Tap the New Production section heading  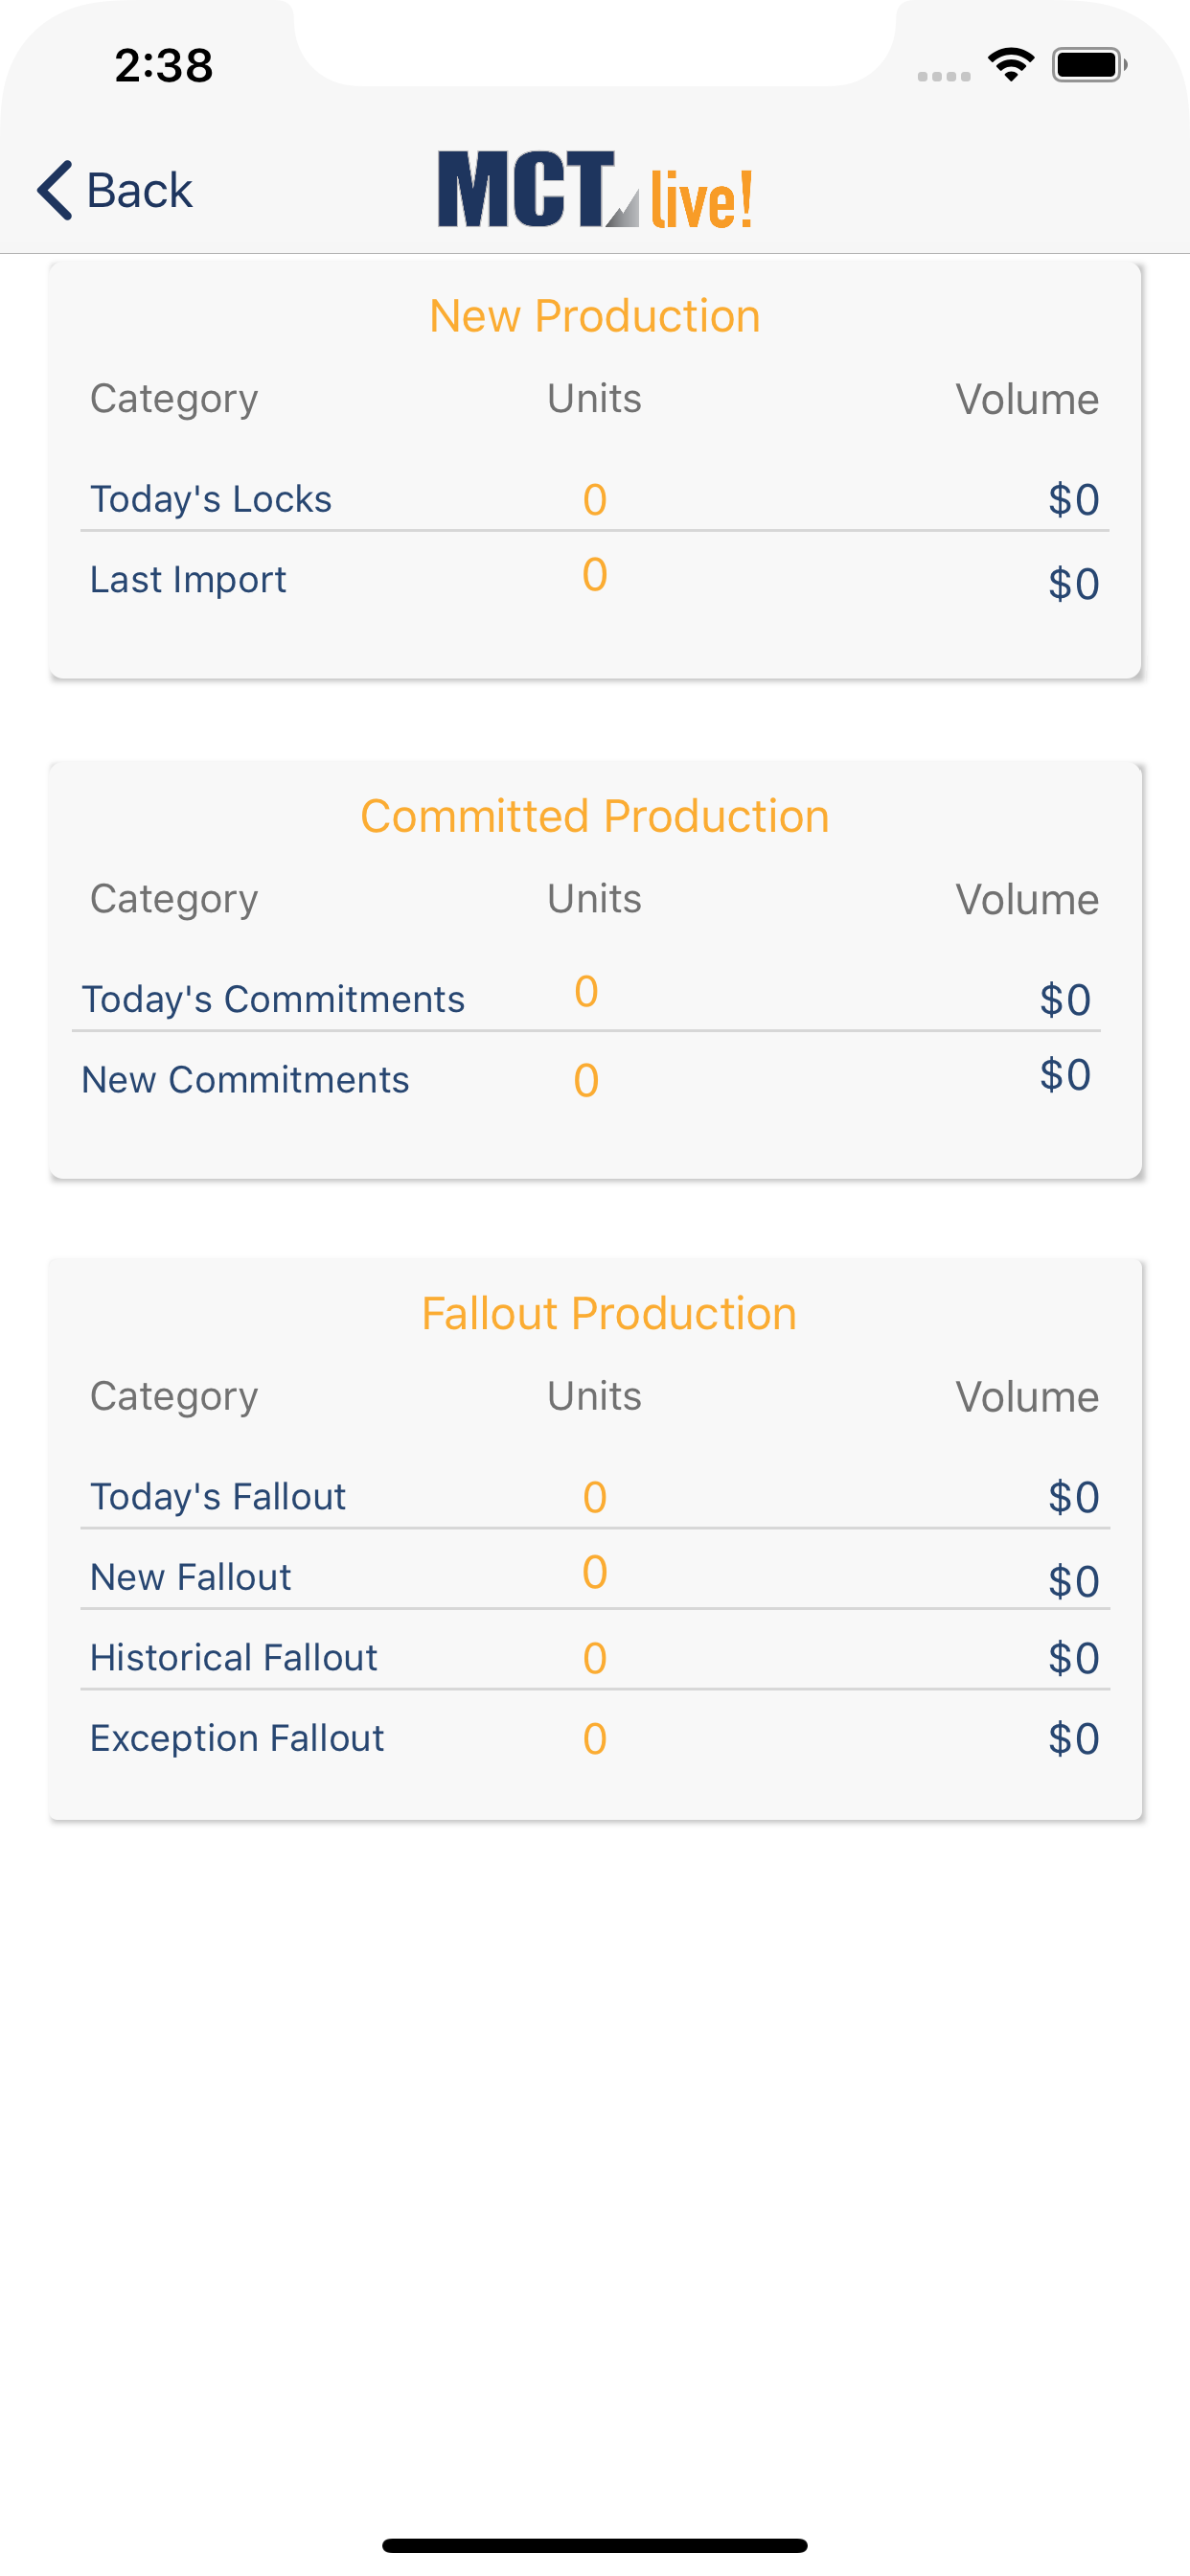click(595, 316)
